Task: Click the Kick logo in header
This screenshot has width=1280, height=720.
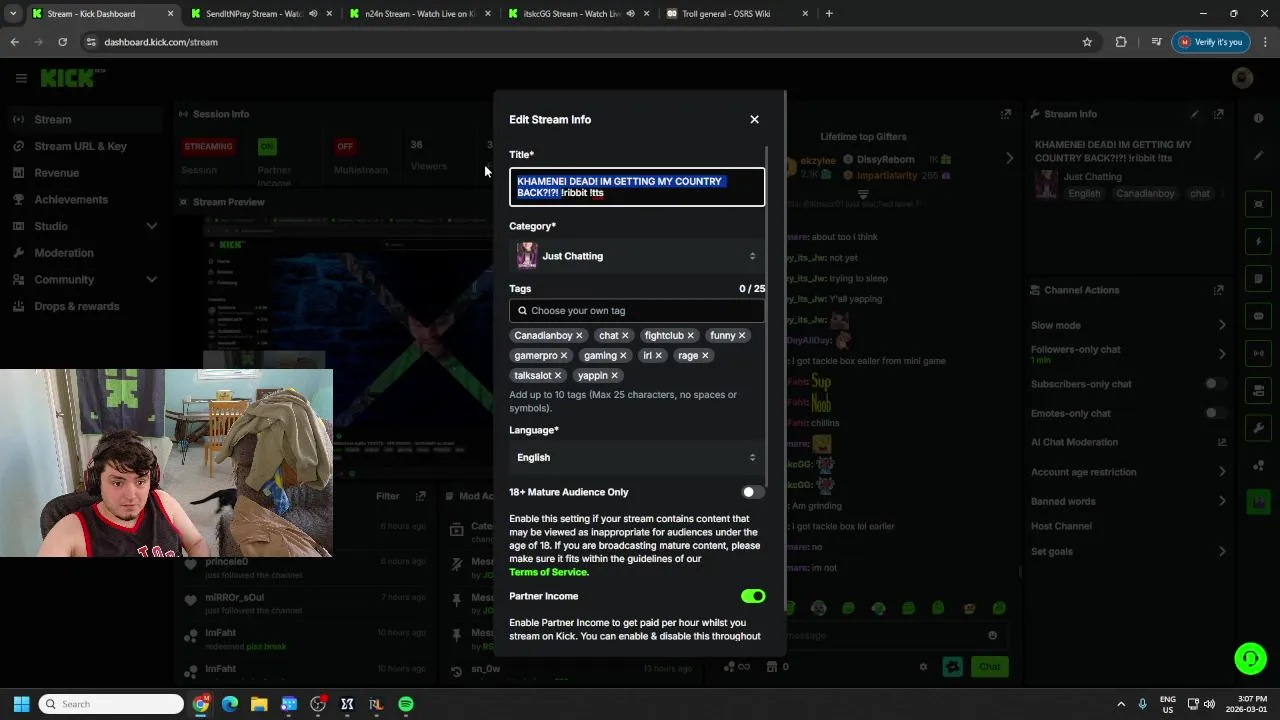Action: click(73, 78)
